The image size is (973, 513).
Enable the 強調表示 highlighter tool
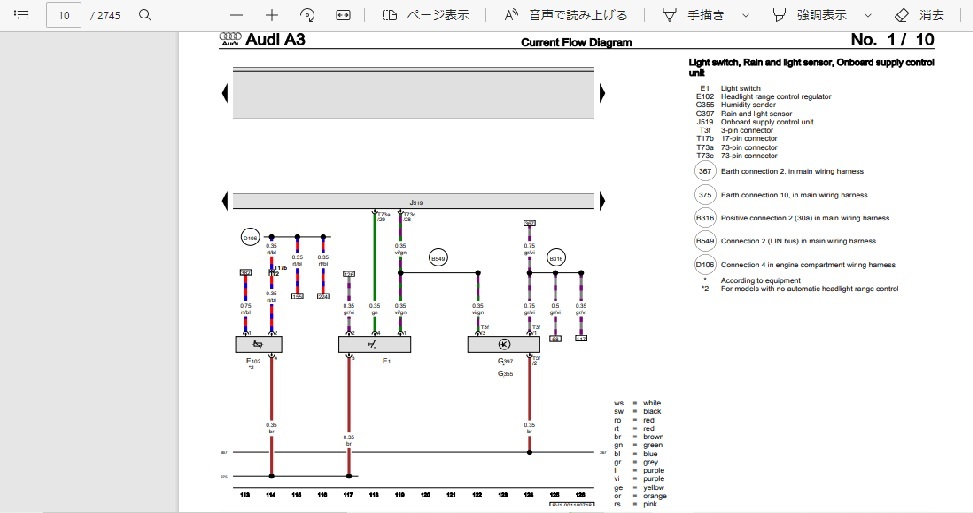810,15
